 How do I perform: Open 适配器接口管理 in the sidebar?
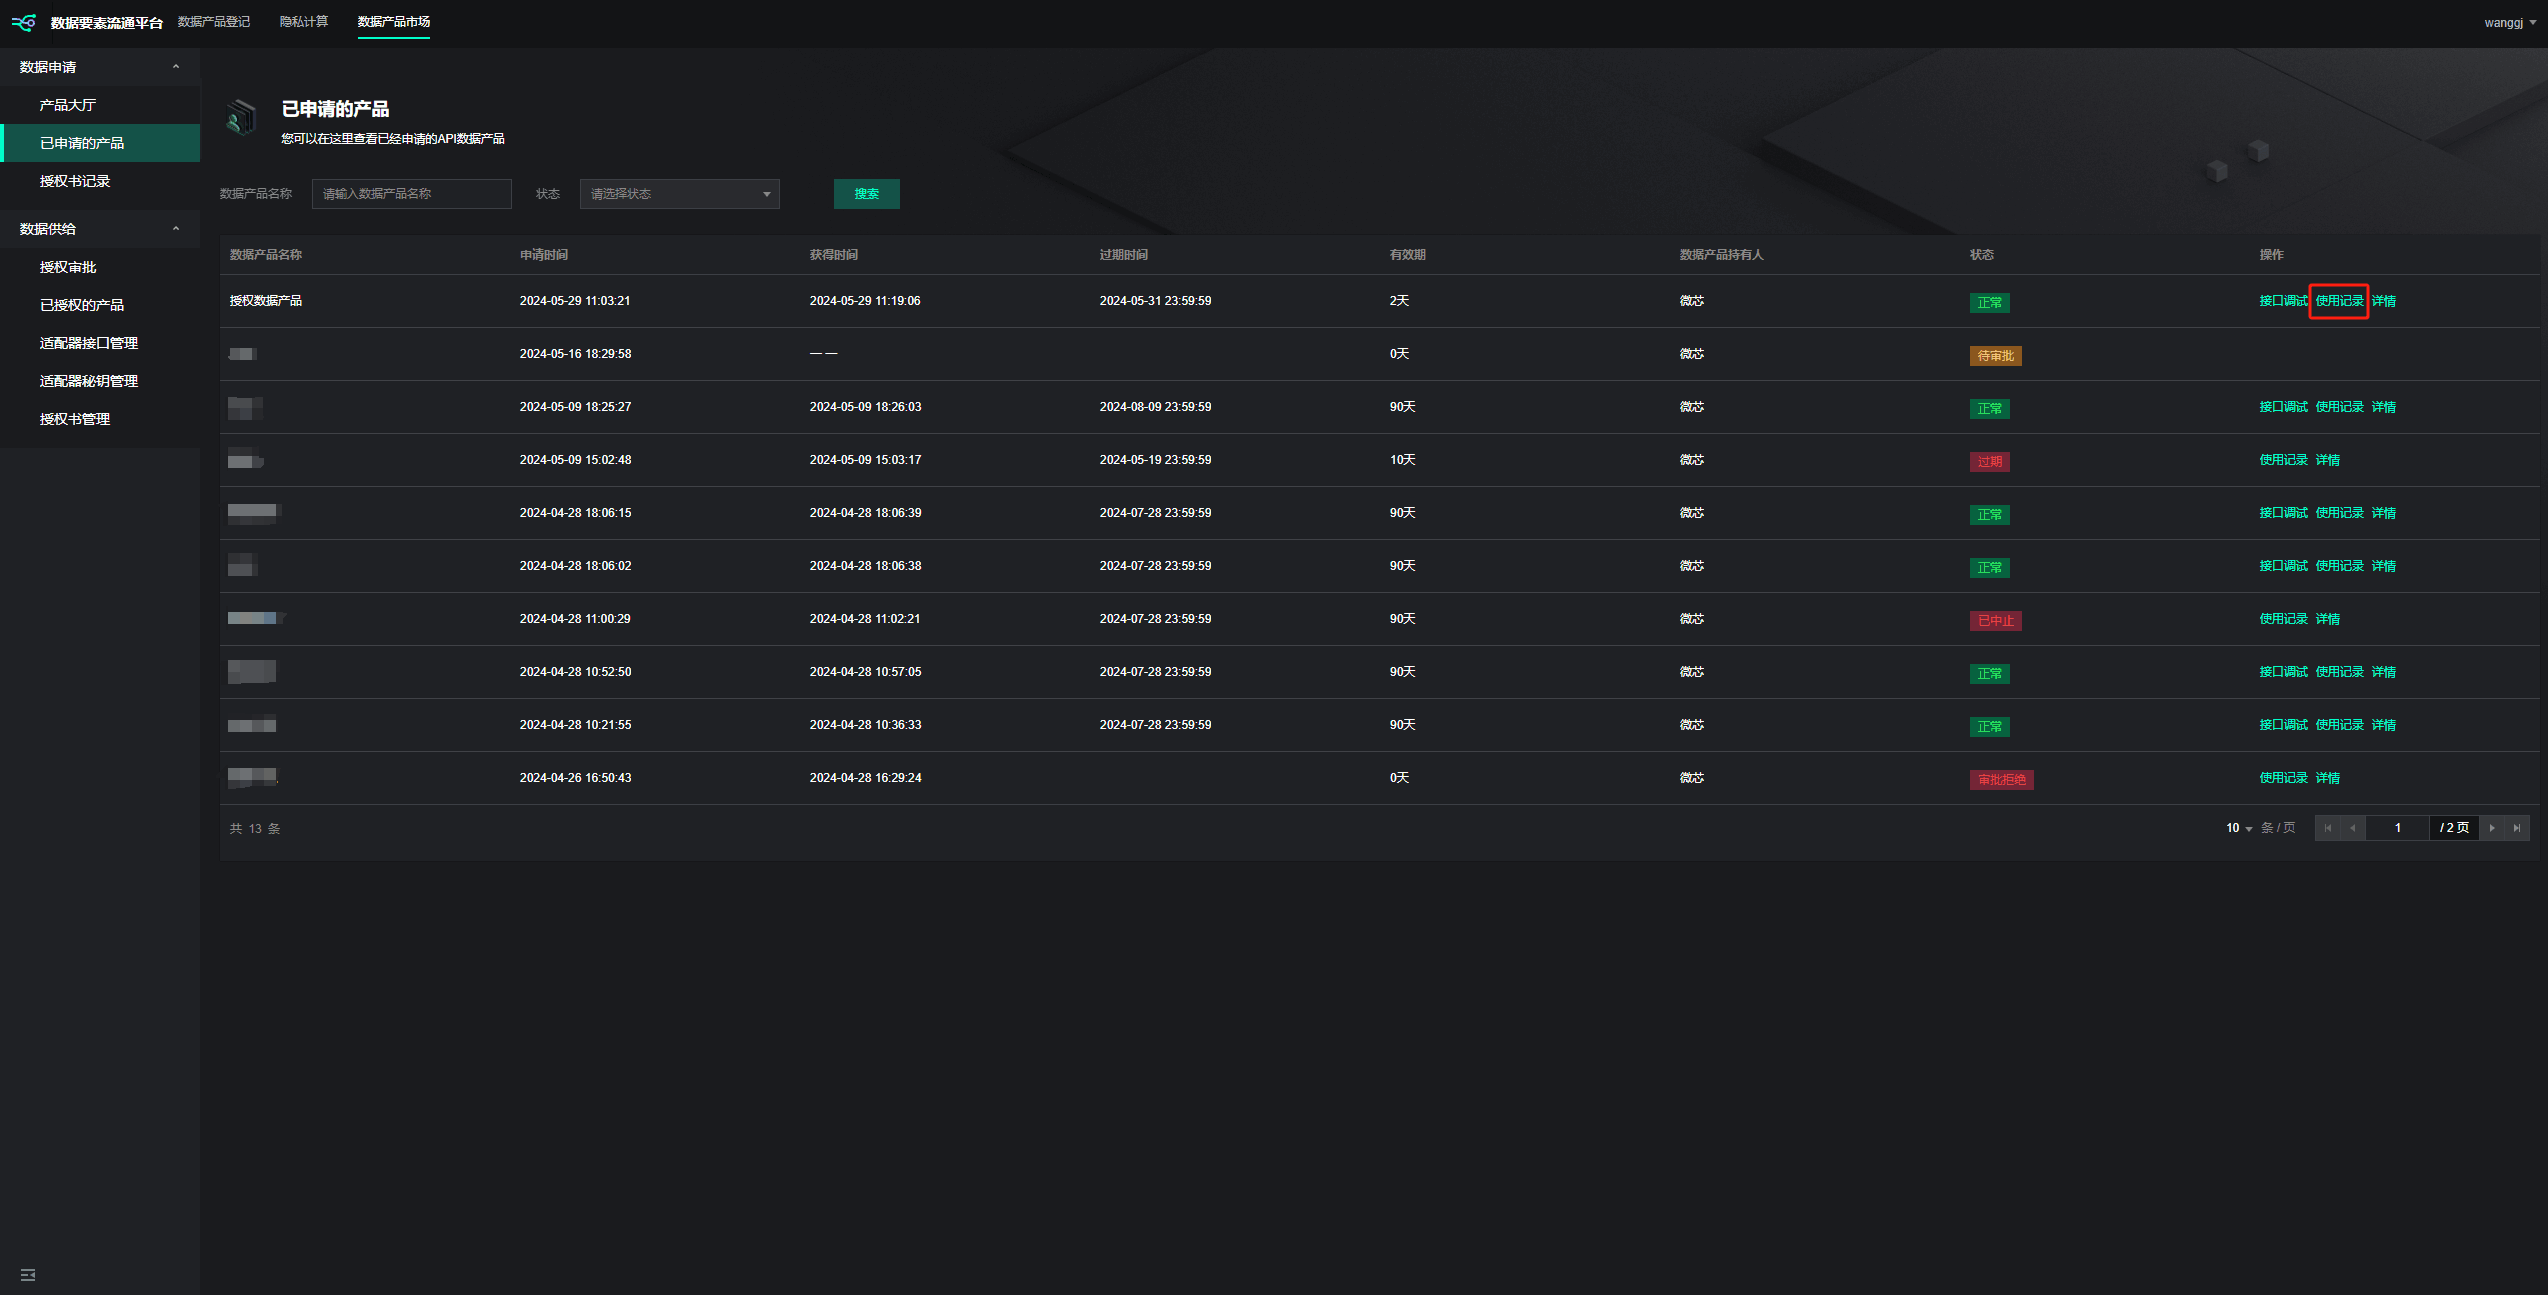point(89,343)
